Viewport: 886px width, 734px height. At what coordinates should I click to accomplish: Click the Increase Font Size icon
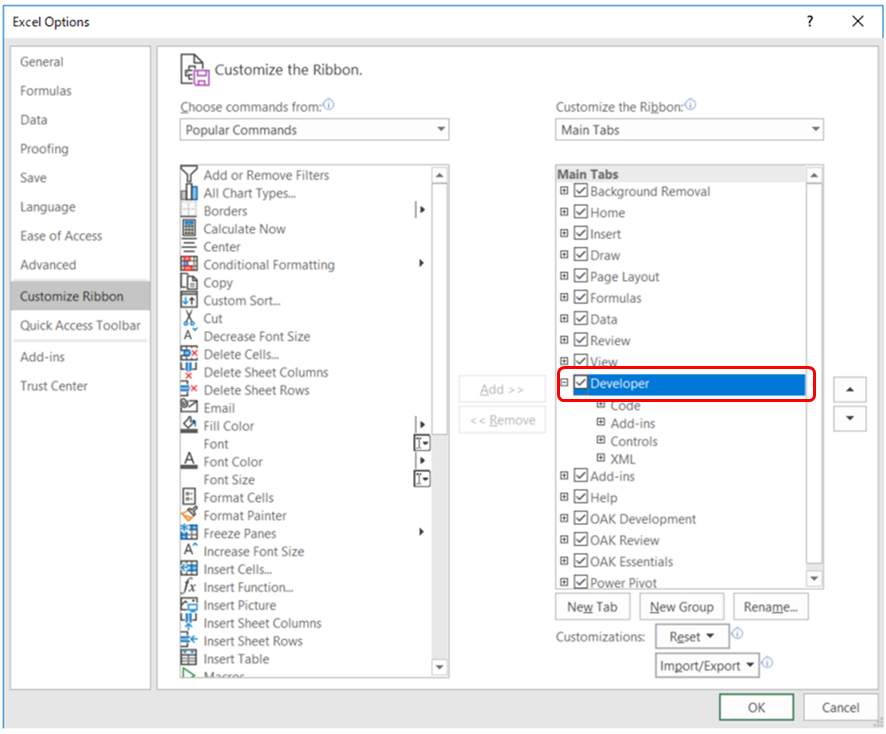tap(189, 551)
